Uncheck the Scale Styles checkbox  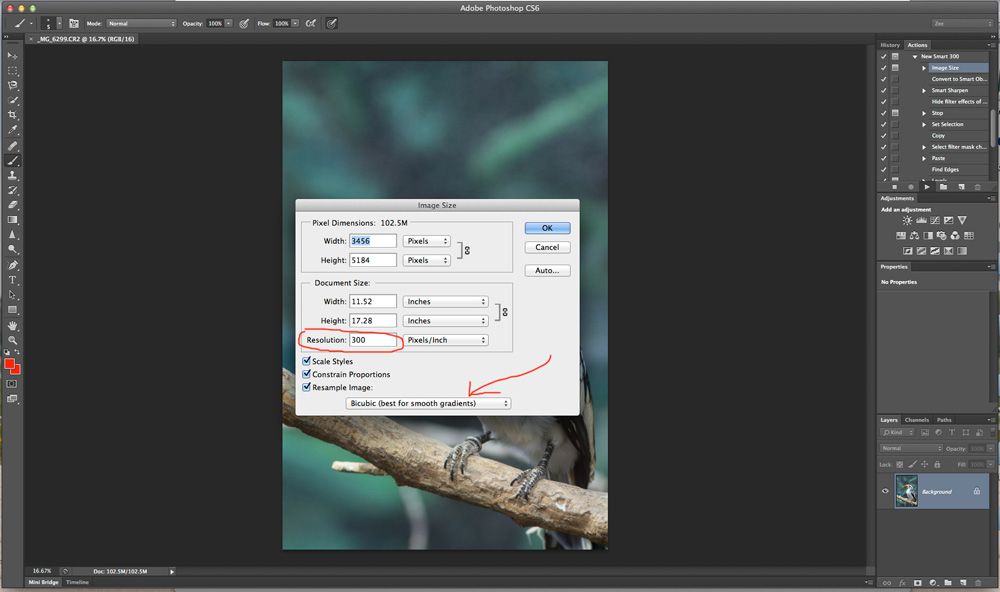(x=307, y=361)
